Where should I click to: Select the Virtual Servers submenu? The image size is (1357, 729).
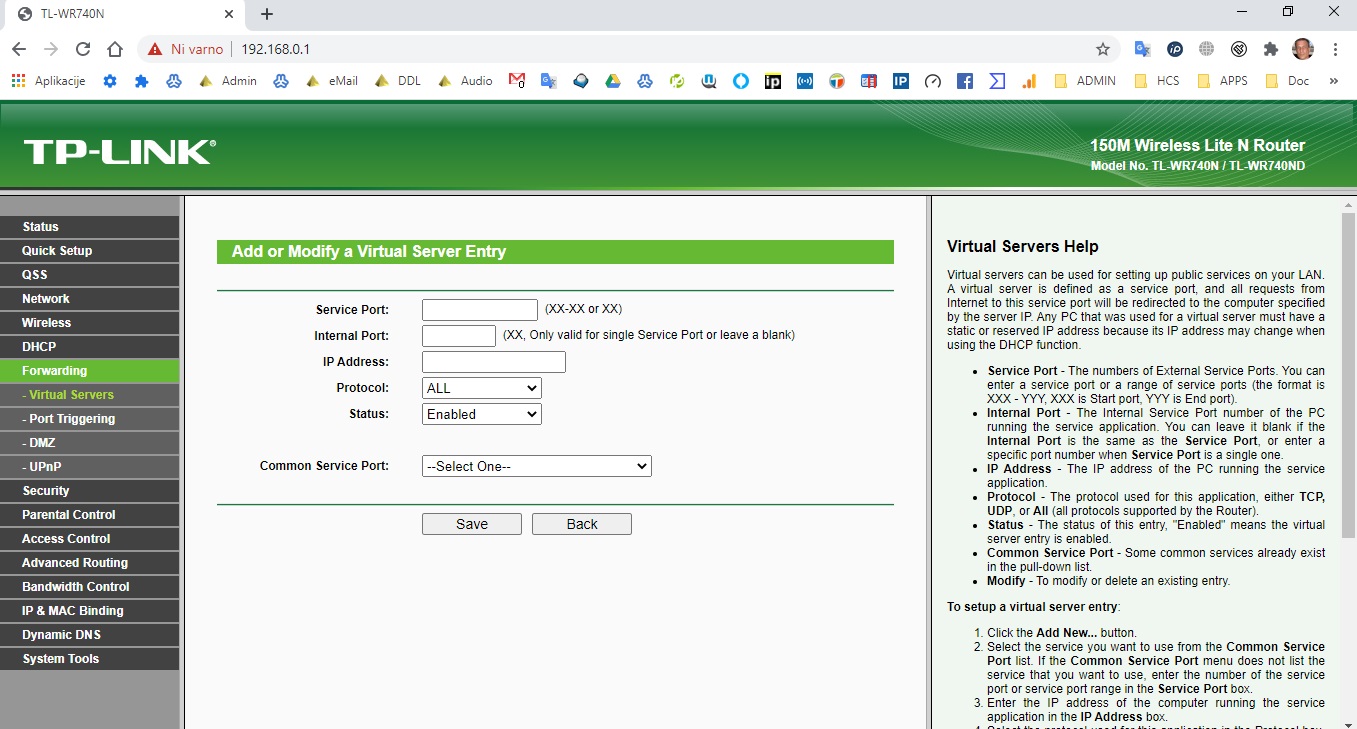[x=90, y=395]
